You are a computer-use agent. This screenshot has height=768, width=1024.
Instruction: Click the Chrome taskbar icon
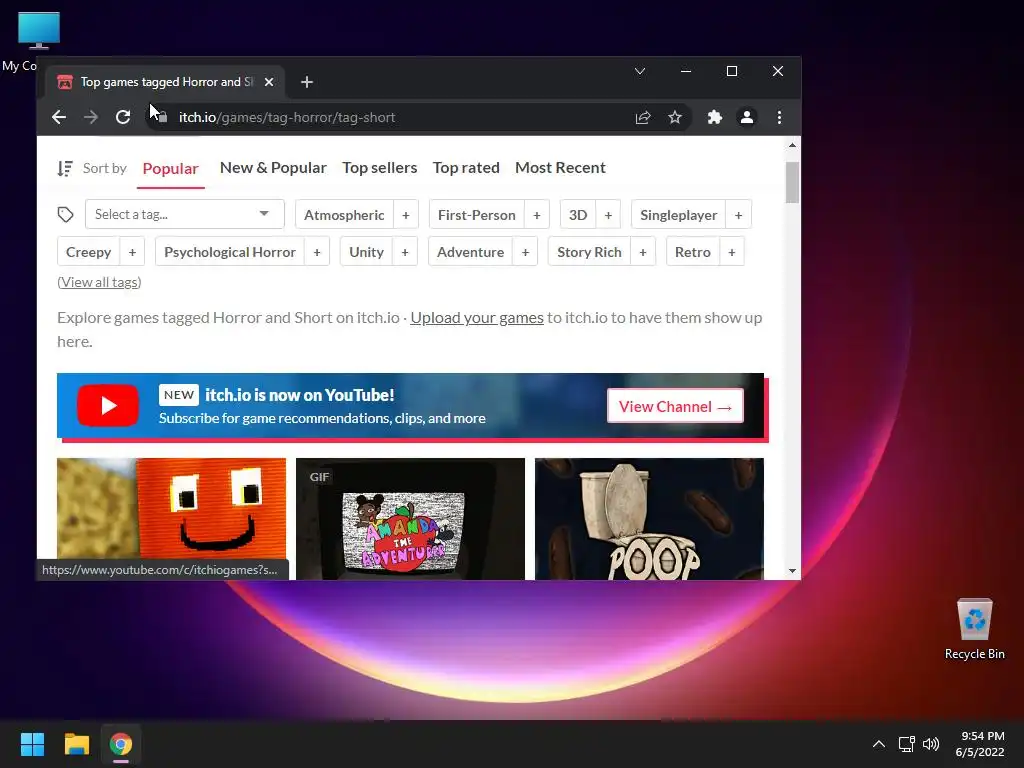pos(121,744)
